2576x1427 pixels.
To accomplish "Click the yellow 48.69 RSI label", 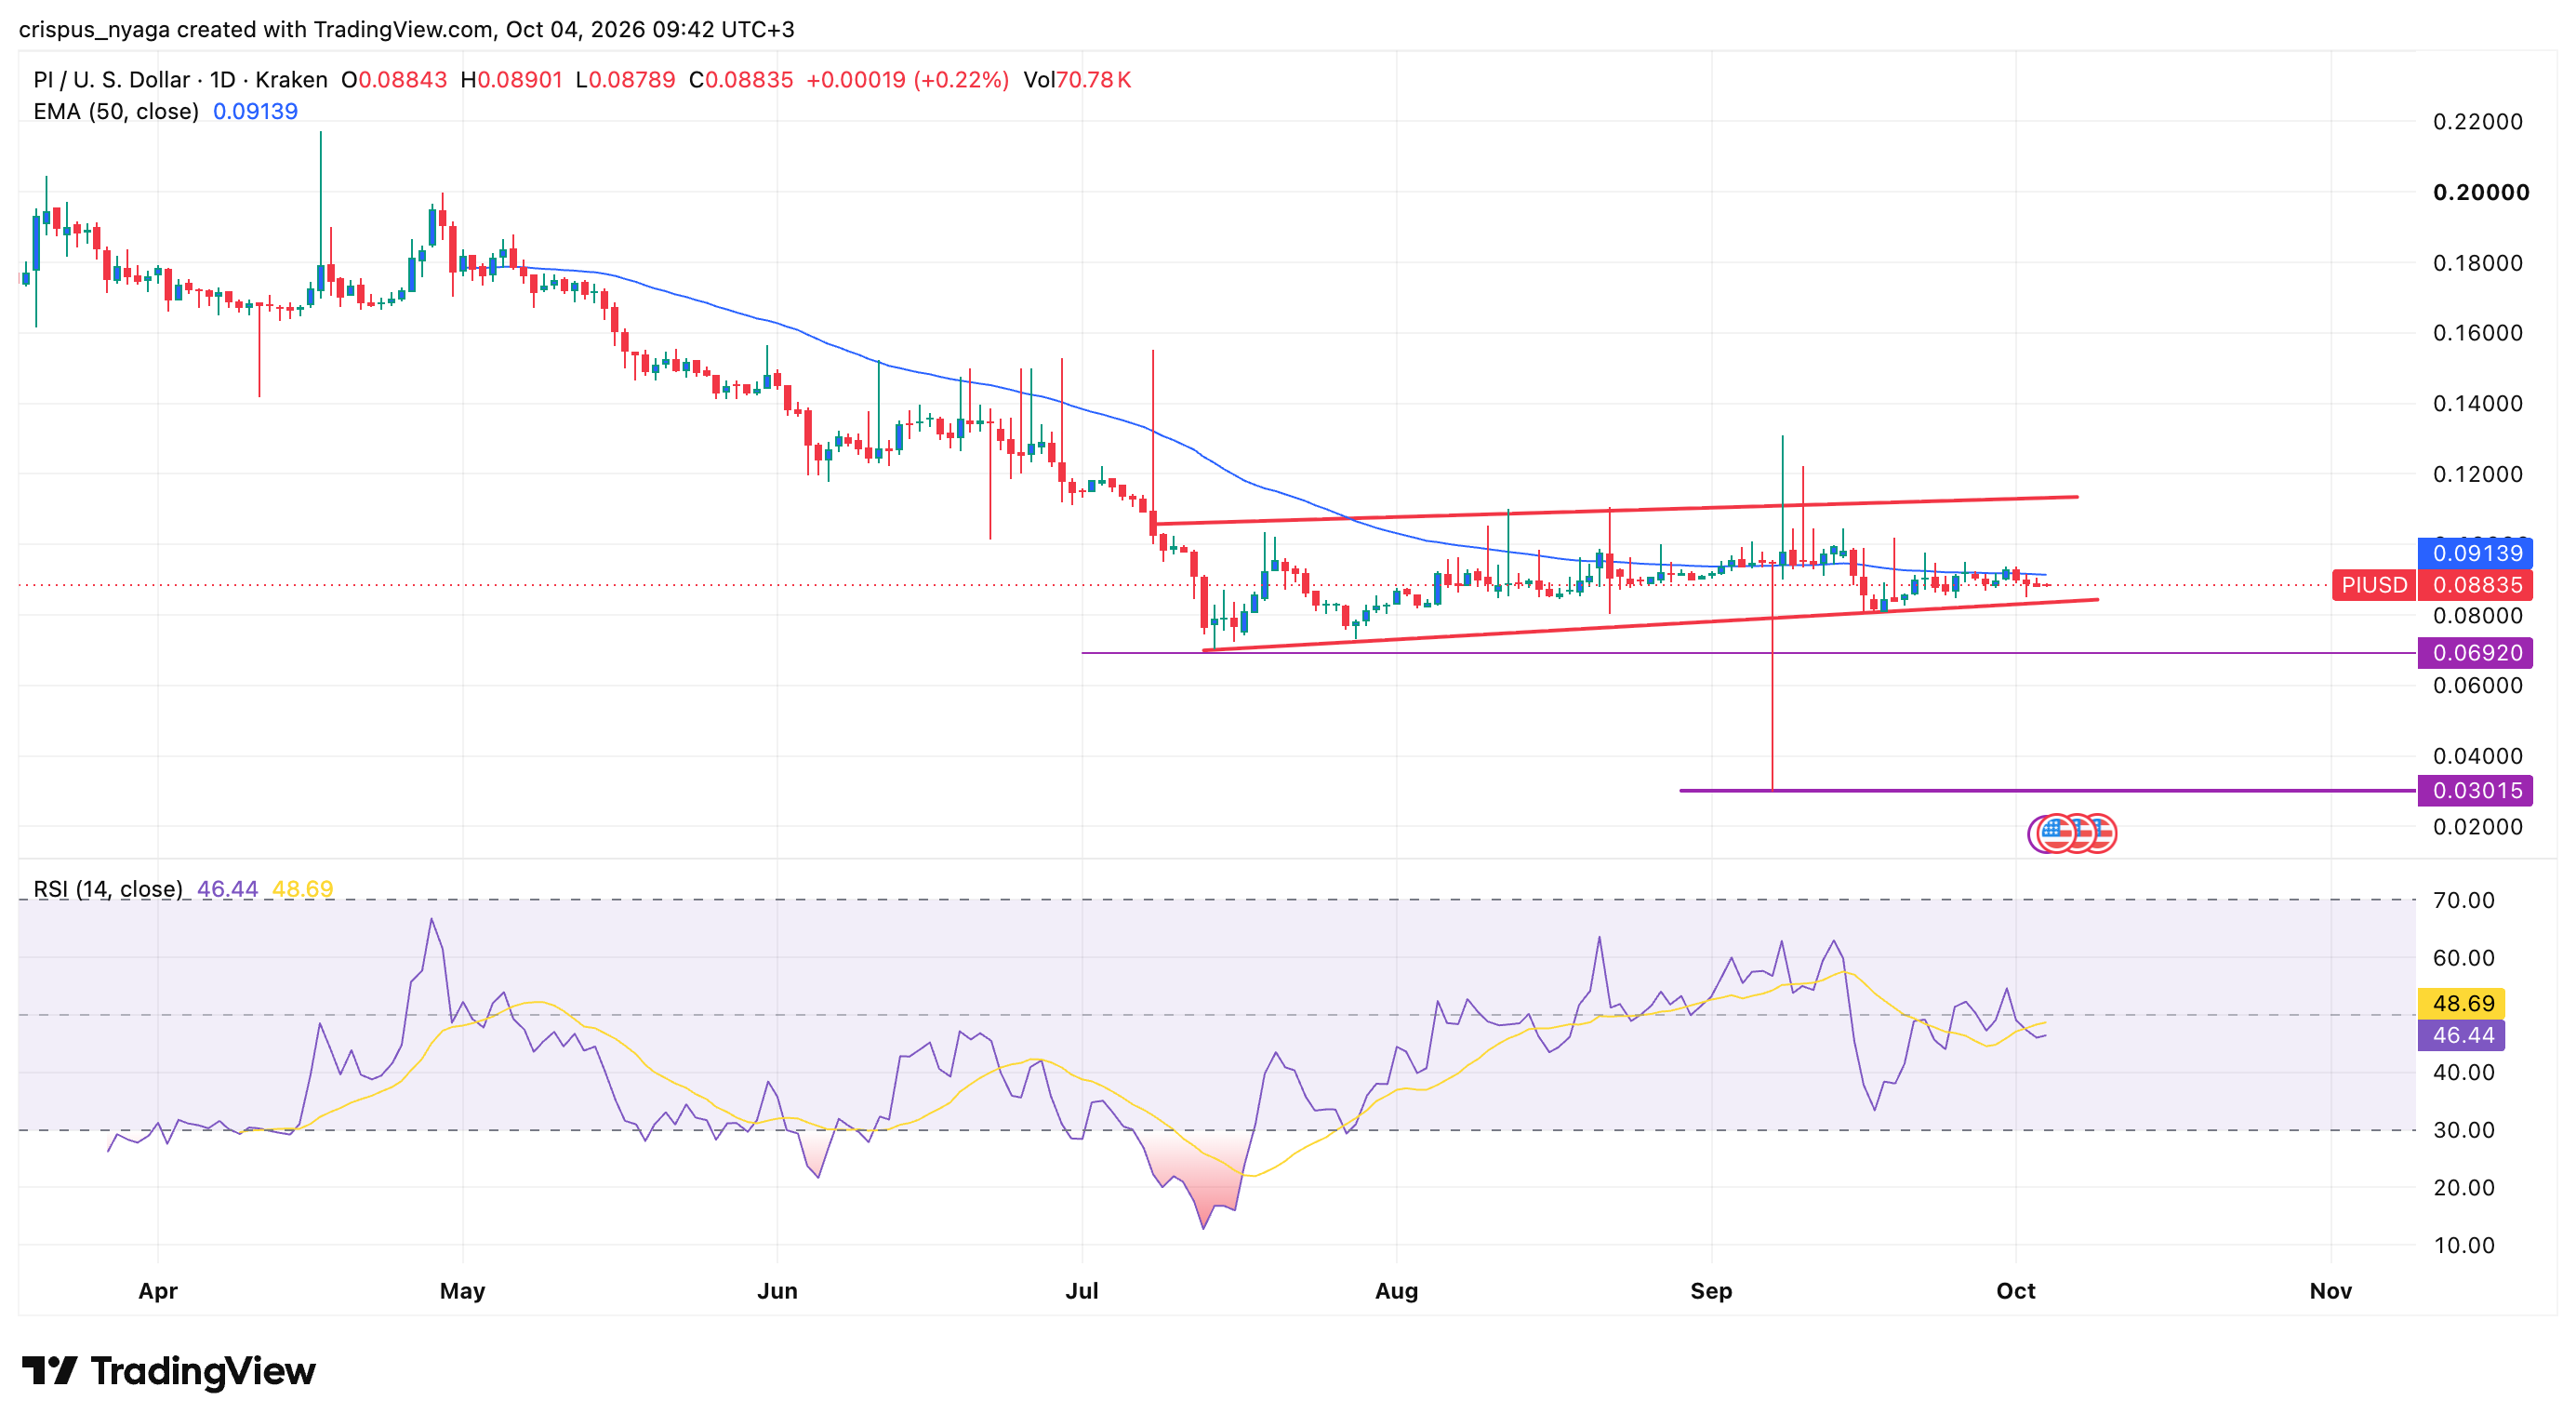I will (x=2462, y=1003).
